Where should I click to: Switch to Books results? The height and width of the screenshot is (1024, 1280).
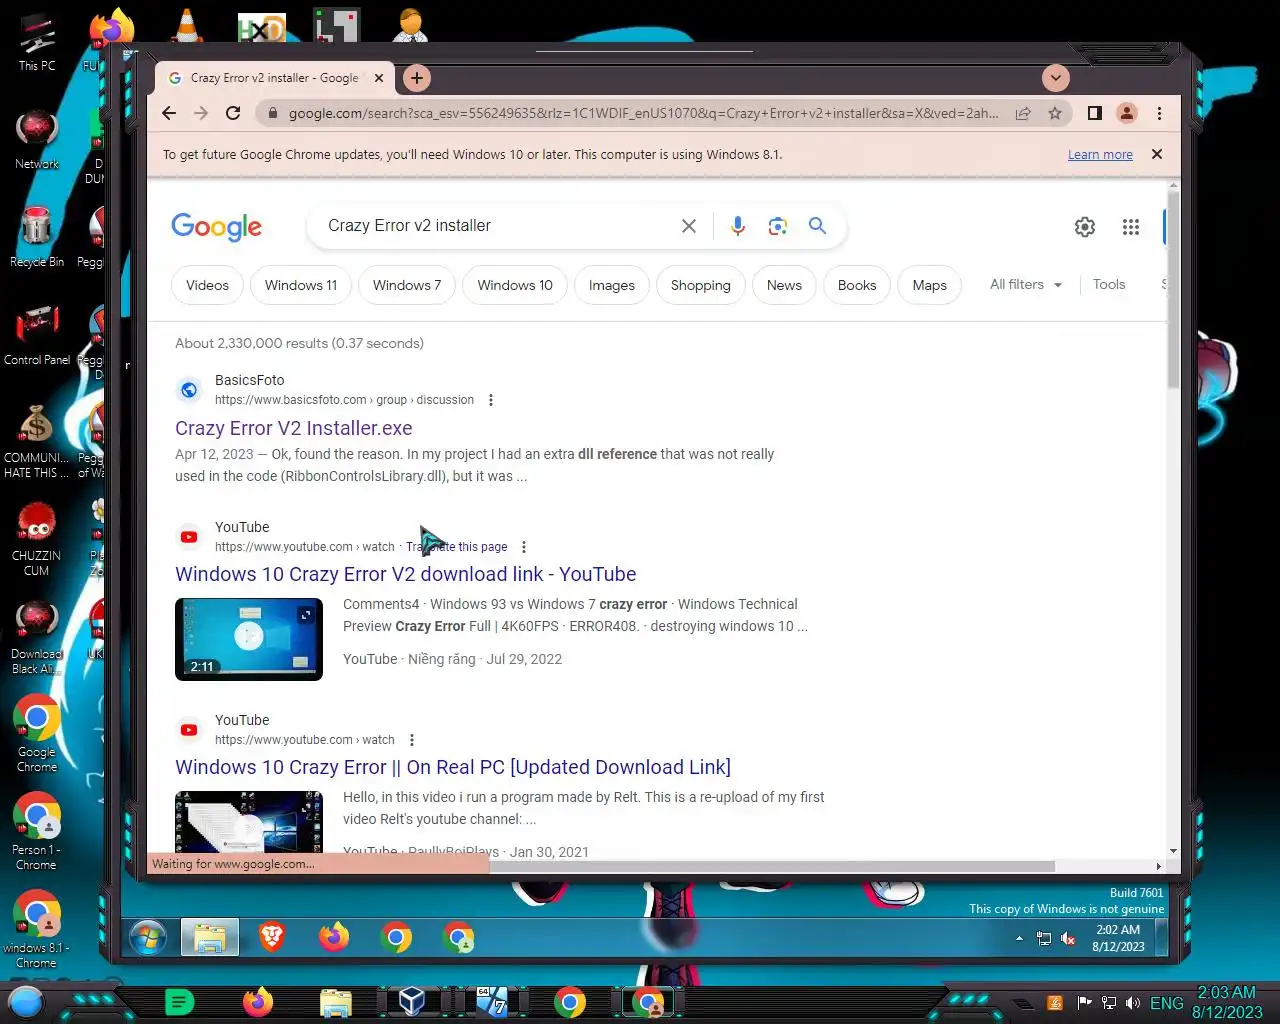(x=857, y=285)
